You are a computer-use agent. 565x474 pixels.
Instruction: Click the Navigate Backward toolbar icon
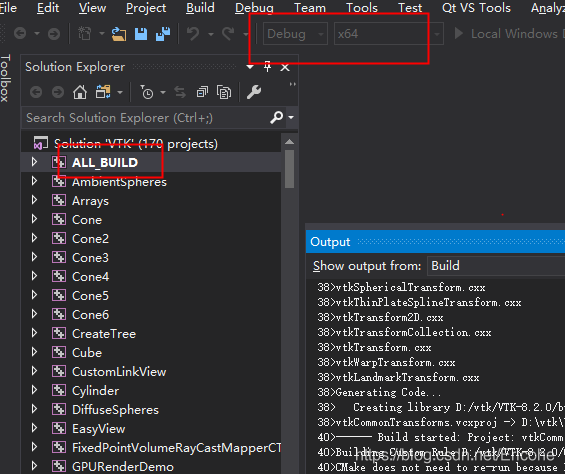pos(20,34)
